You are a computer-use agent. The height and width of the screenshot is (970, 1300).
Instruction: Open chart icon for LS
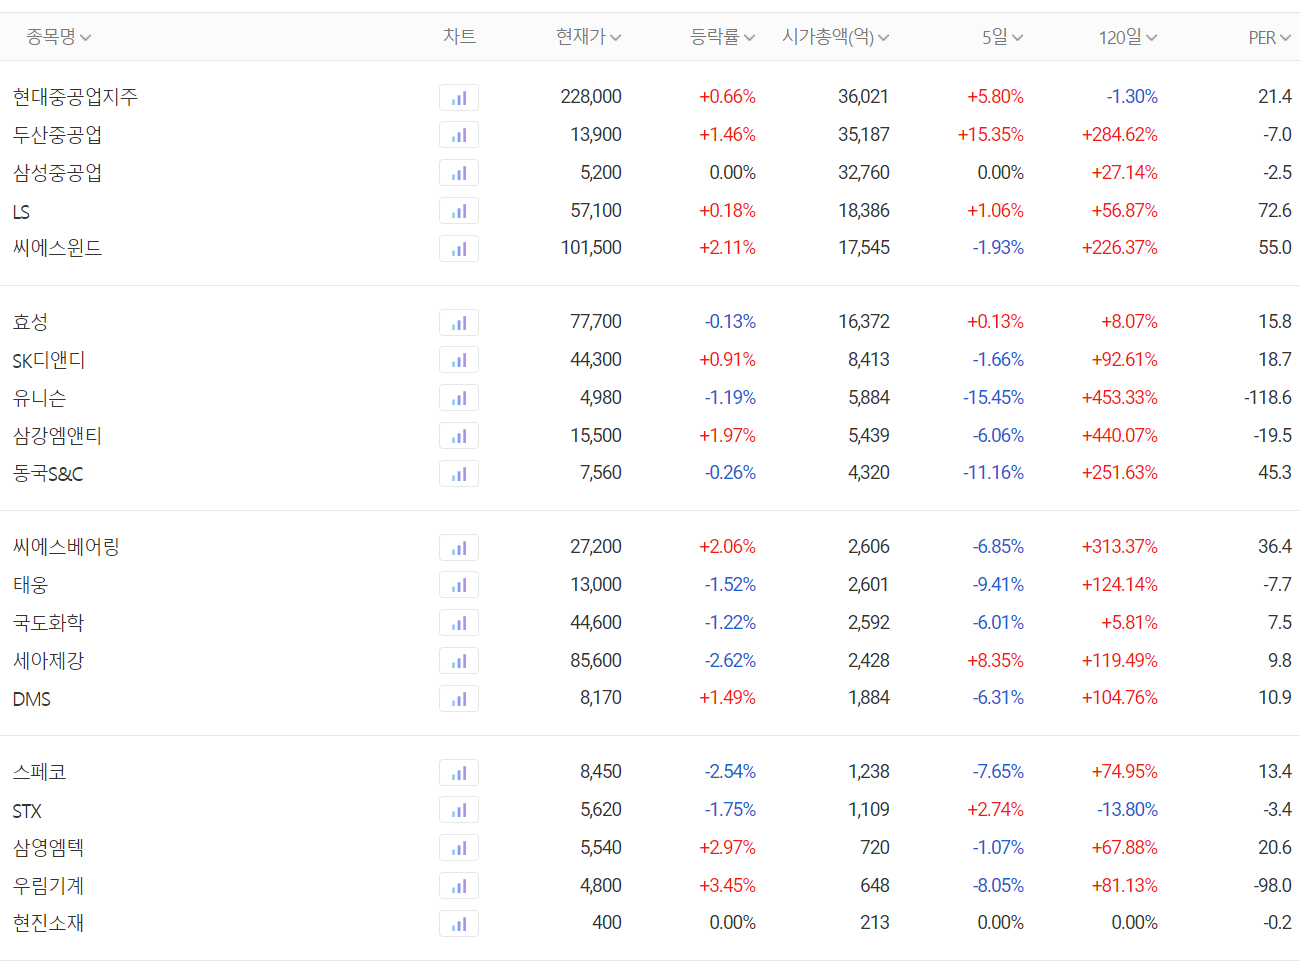coord(459,211)
